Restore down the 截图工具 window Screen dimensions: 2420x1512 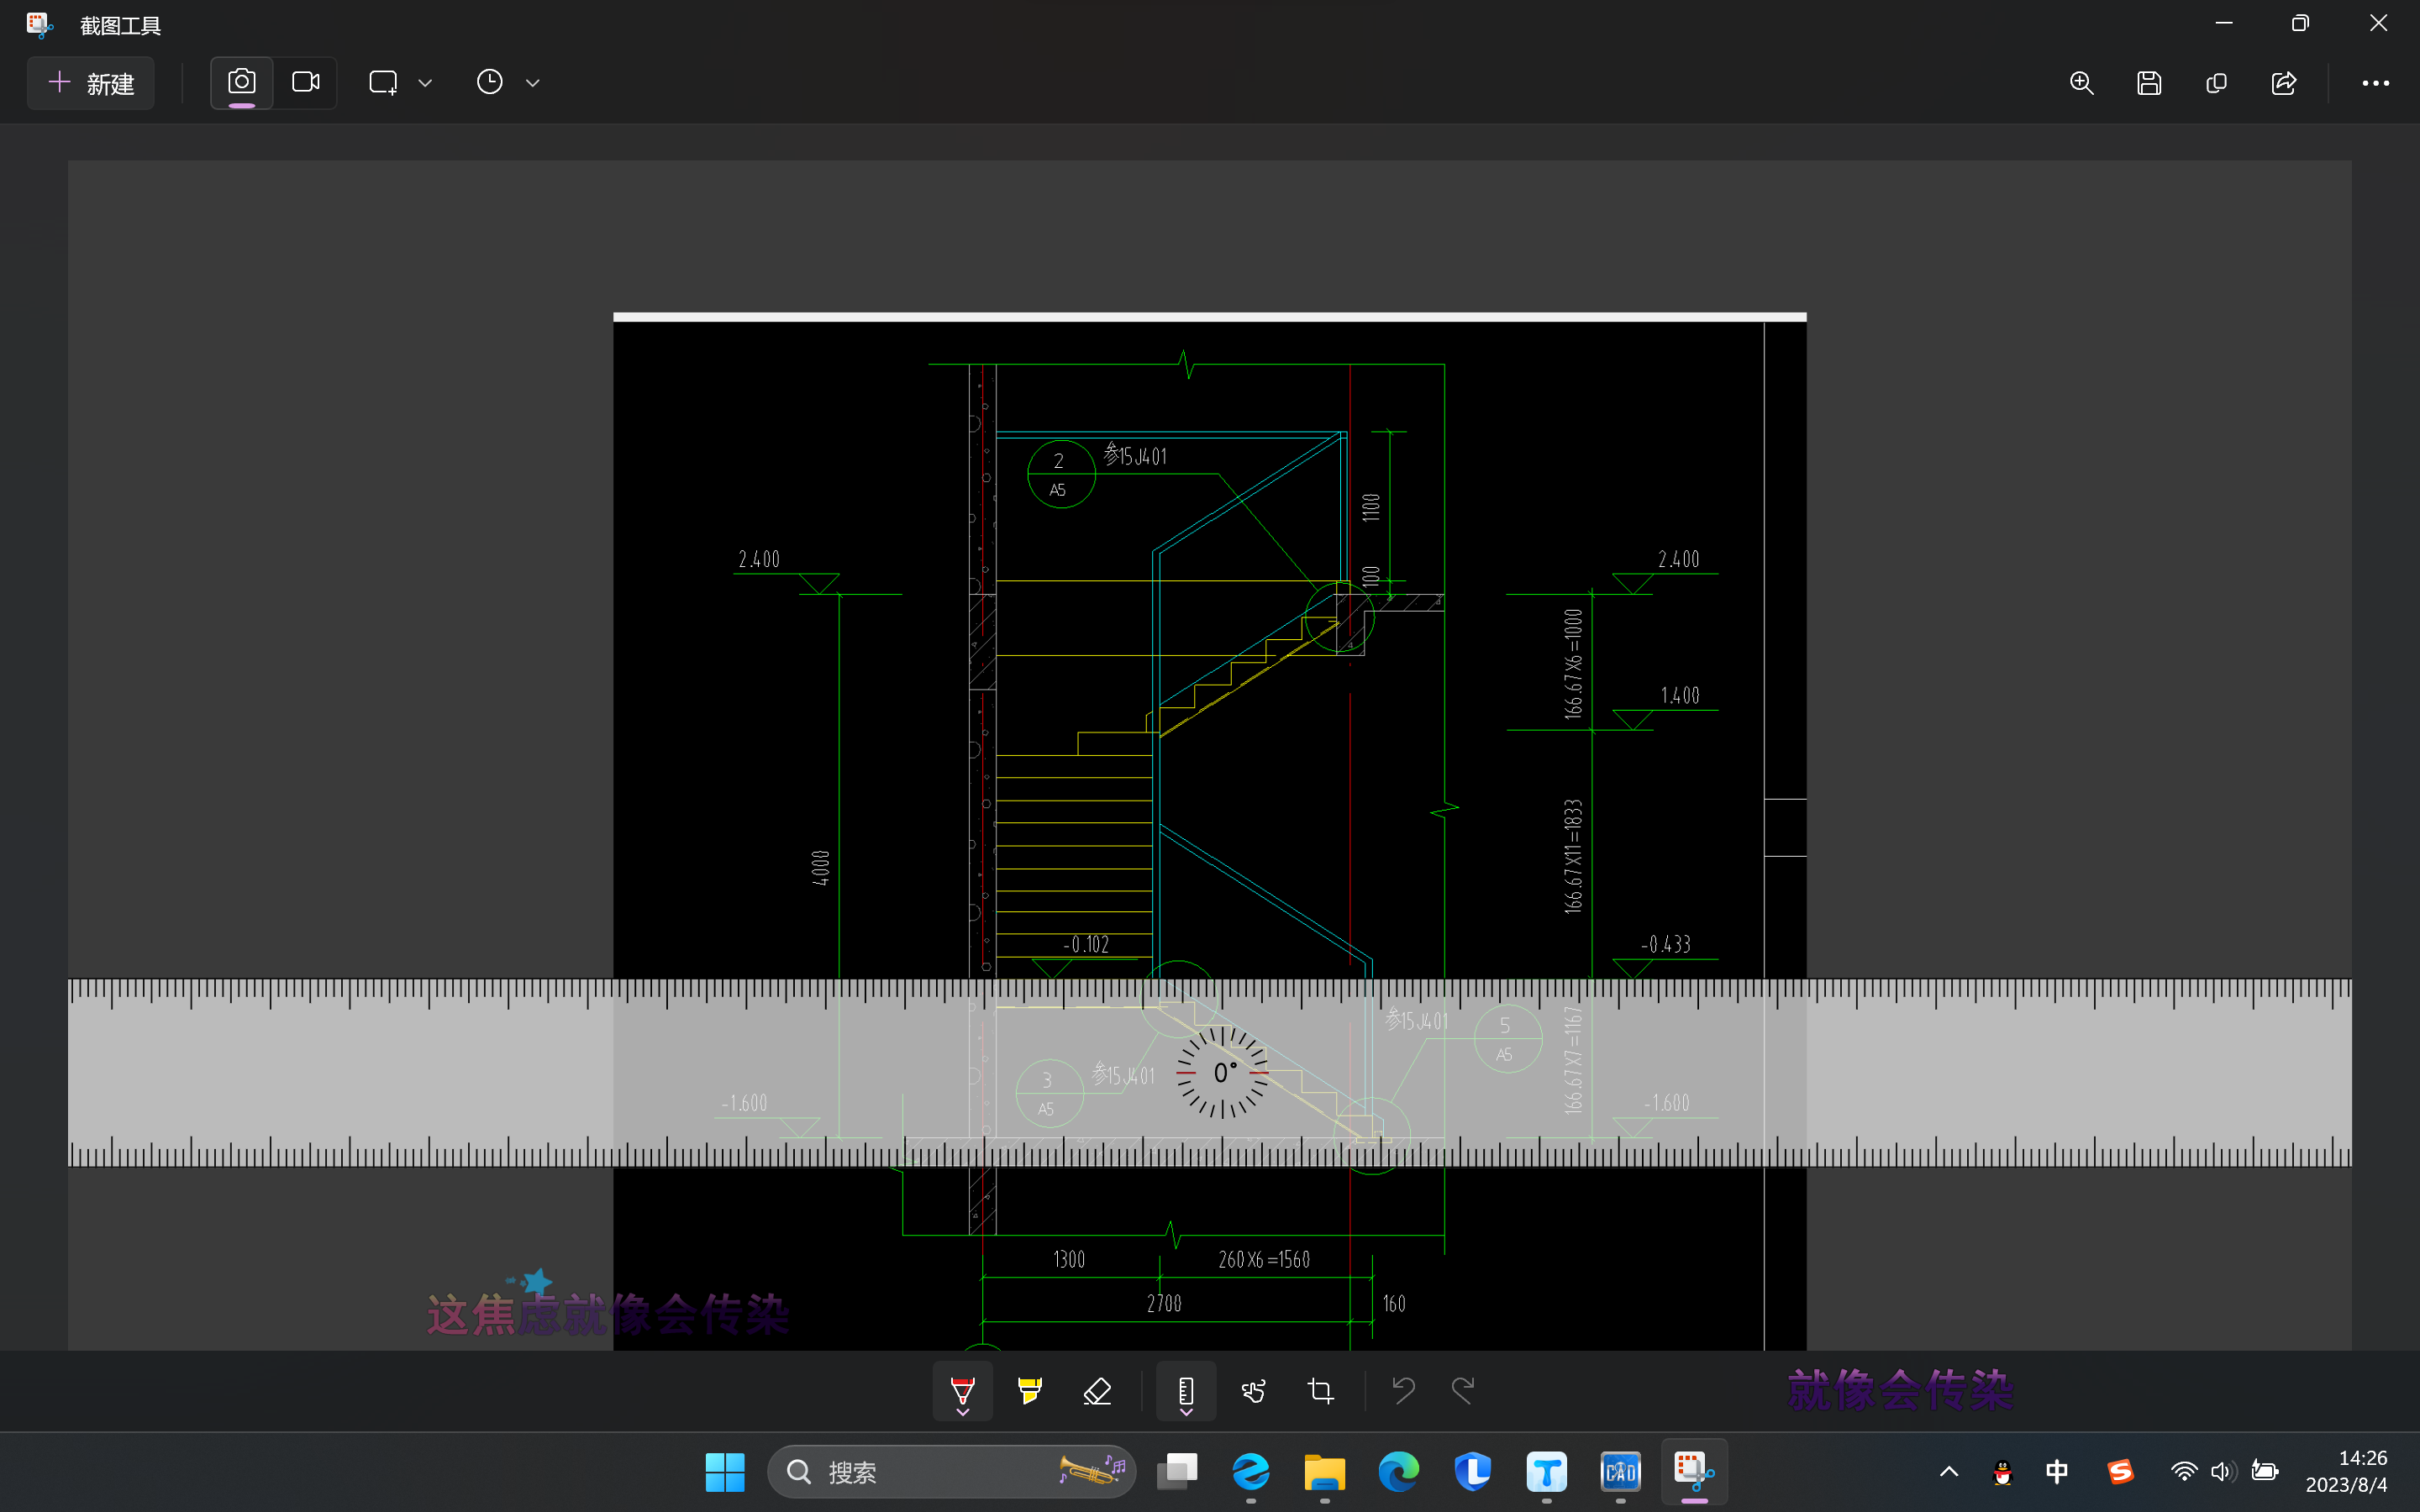pos(2300,23)
